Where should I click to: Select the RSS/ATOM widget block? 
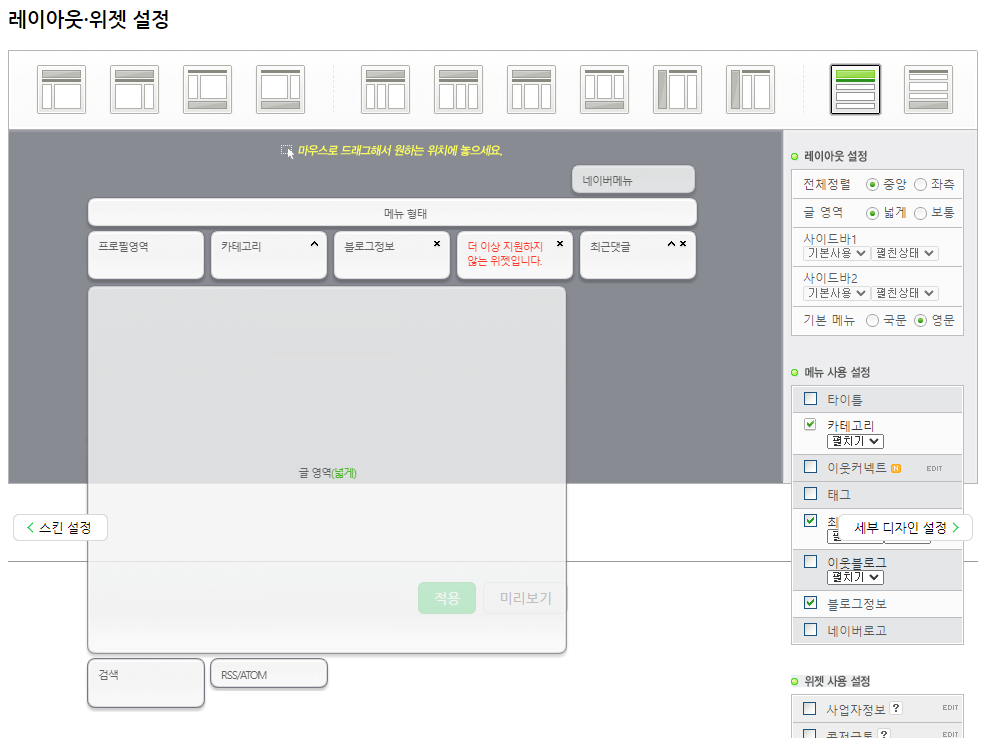(x=269, y=674)
